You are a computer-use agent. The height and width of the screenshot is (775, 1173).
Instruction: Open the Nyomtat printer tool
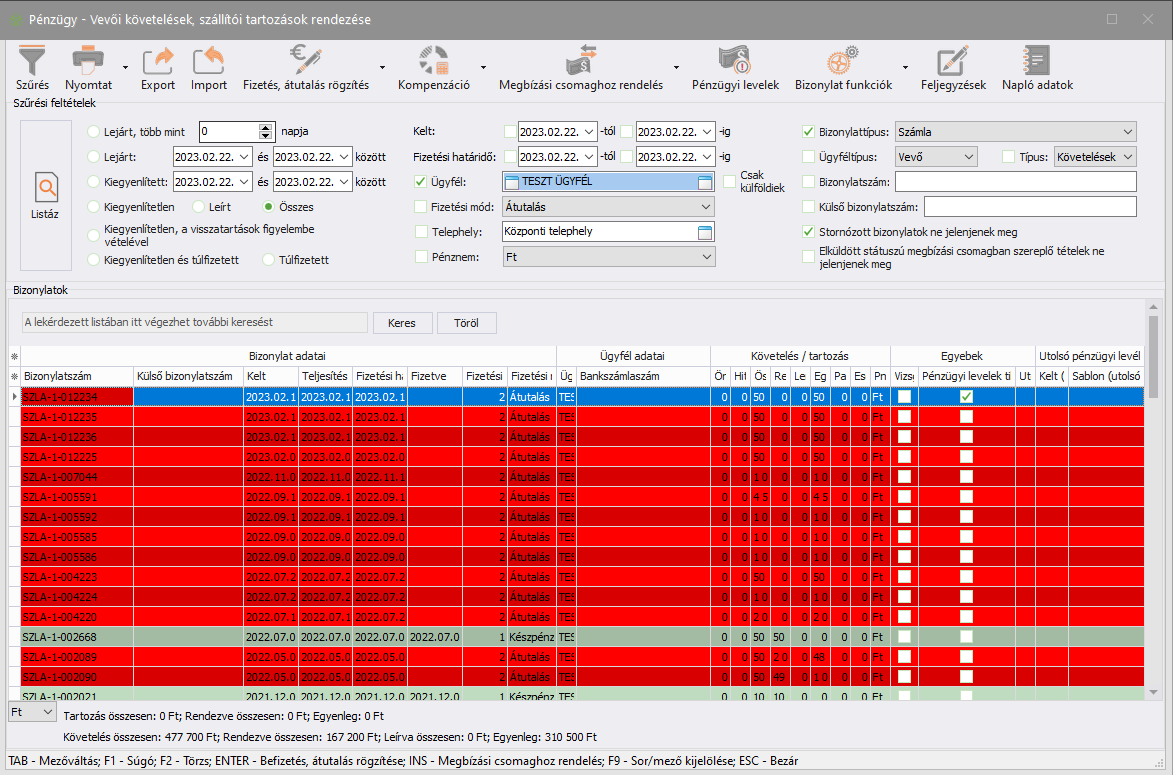pyautogui.click(x=88, y=61)
